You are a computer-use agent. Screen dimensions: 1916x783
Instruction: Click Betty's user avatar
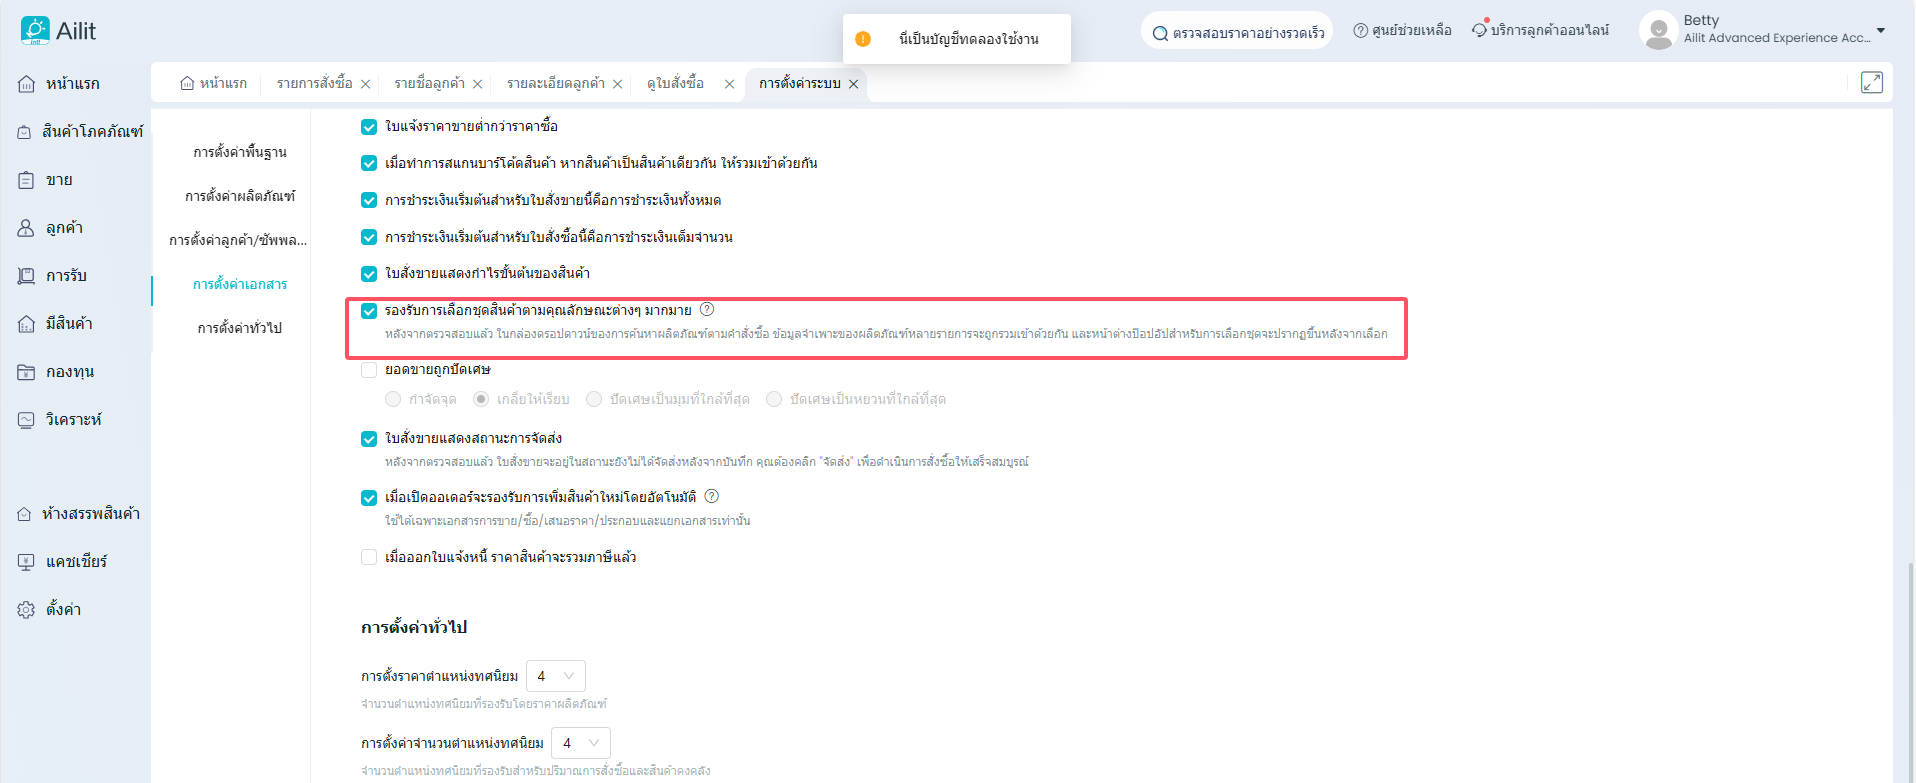pos(1657,30)
